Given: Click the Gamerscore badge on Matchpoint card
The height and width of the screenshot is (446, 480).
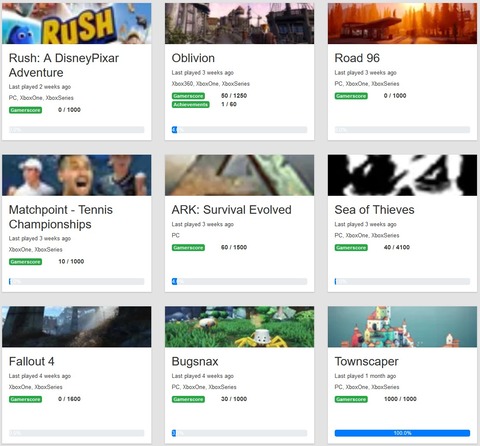Looking at the screenshot, I should coord(25,262).
